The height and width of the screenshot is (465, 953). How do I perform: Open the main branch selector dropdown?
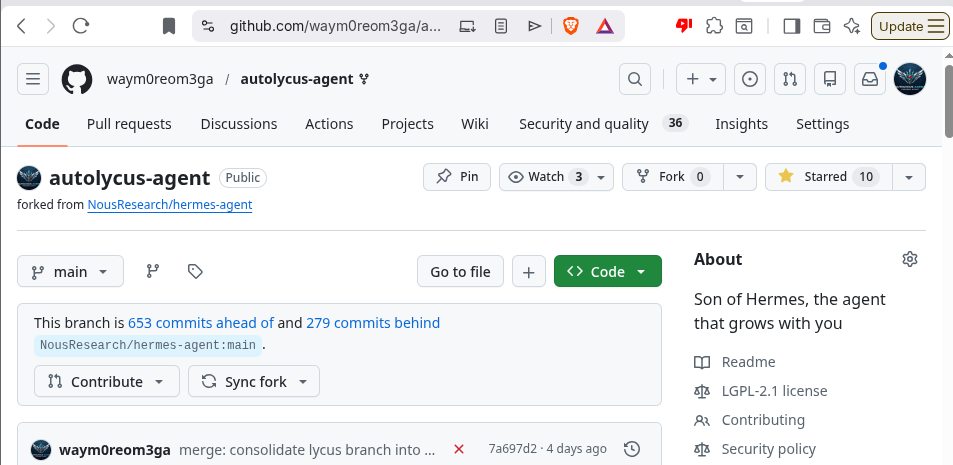(x=71, y=272)
